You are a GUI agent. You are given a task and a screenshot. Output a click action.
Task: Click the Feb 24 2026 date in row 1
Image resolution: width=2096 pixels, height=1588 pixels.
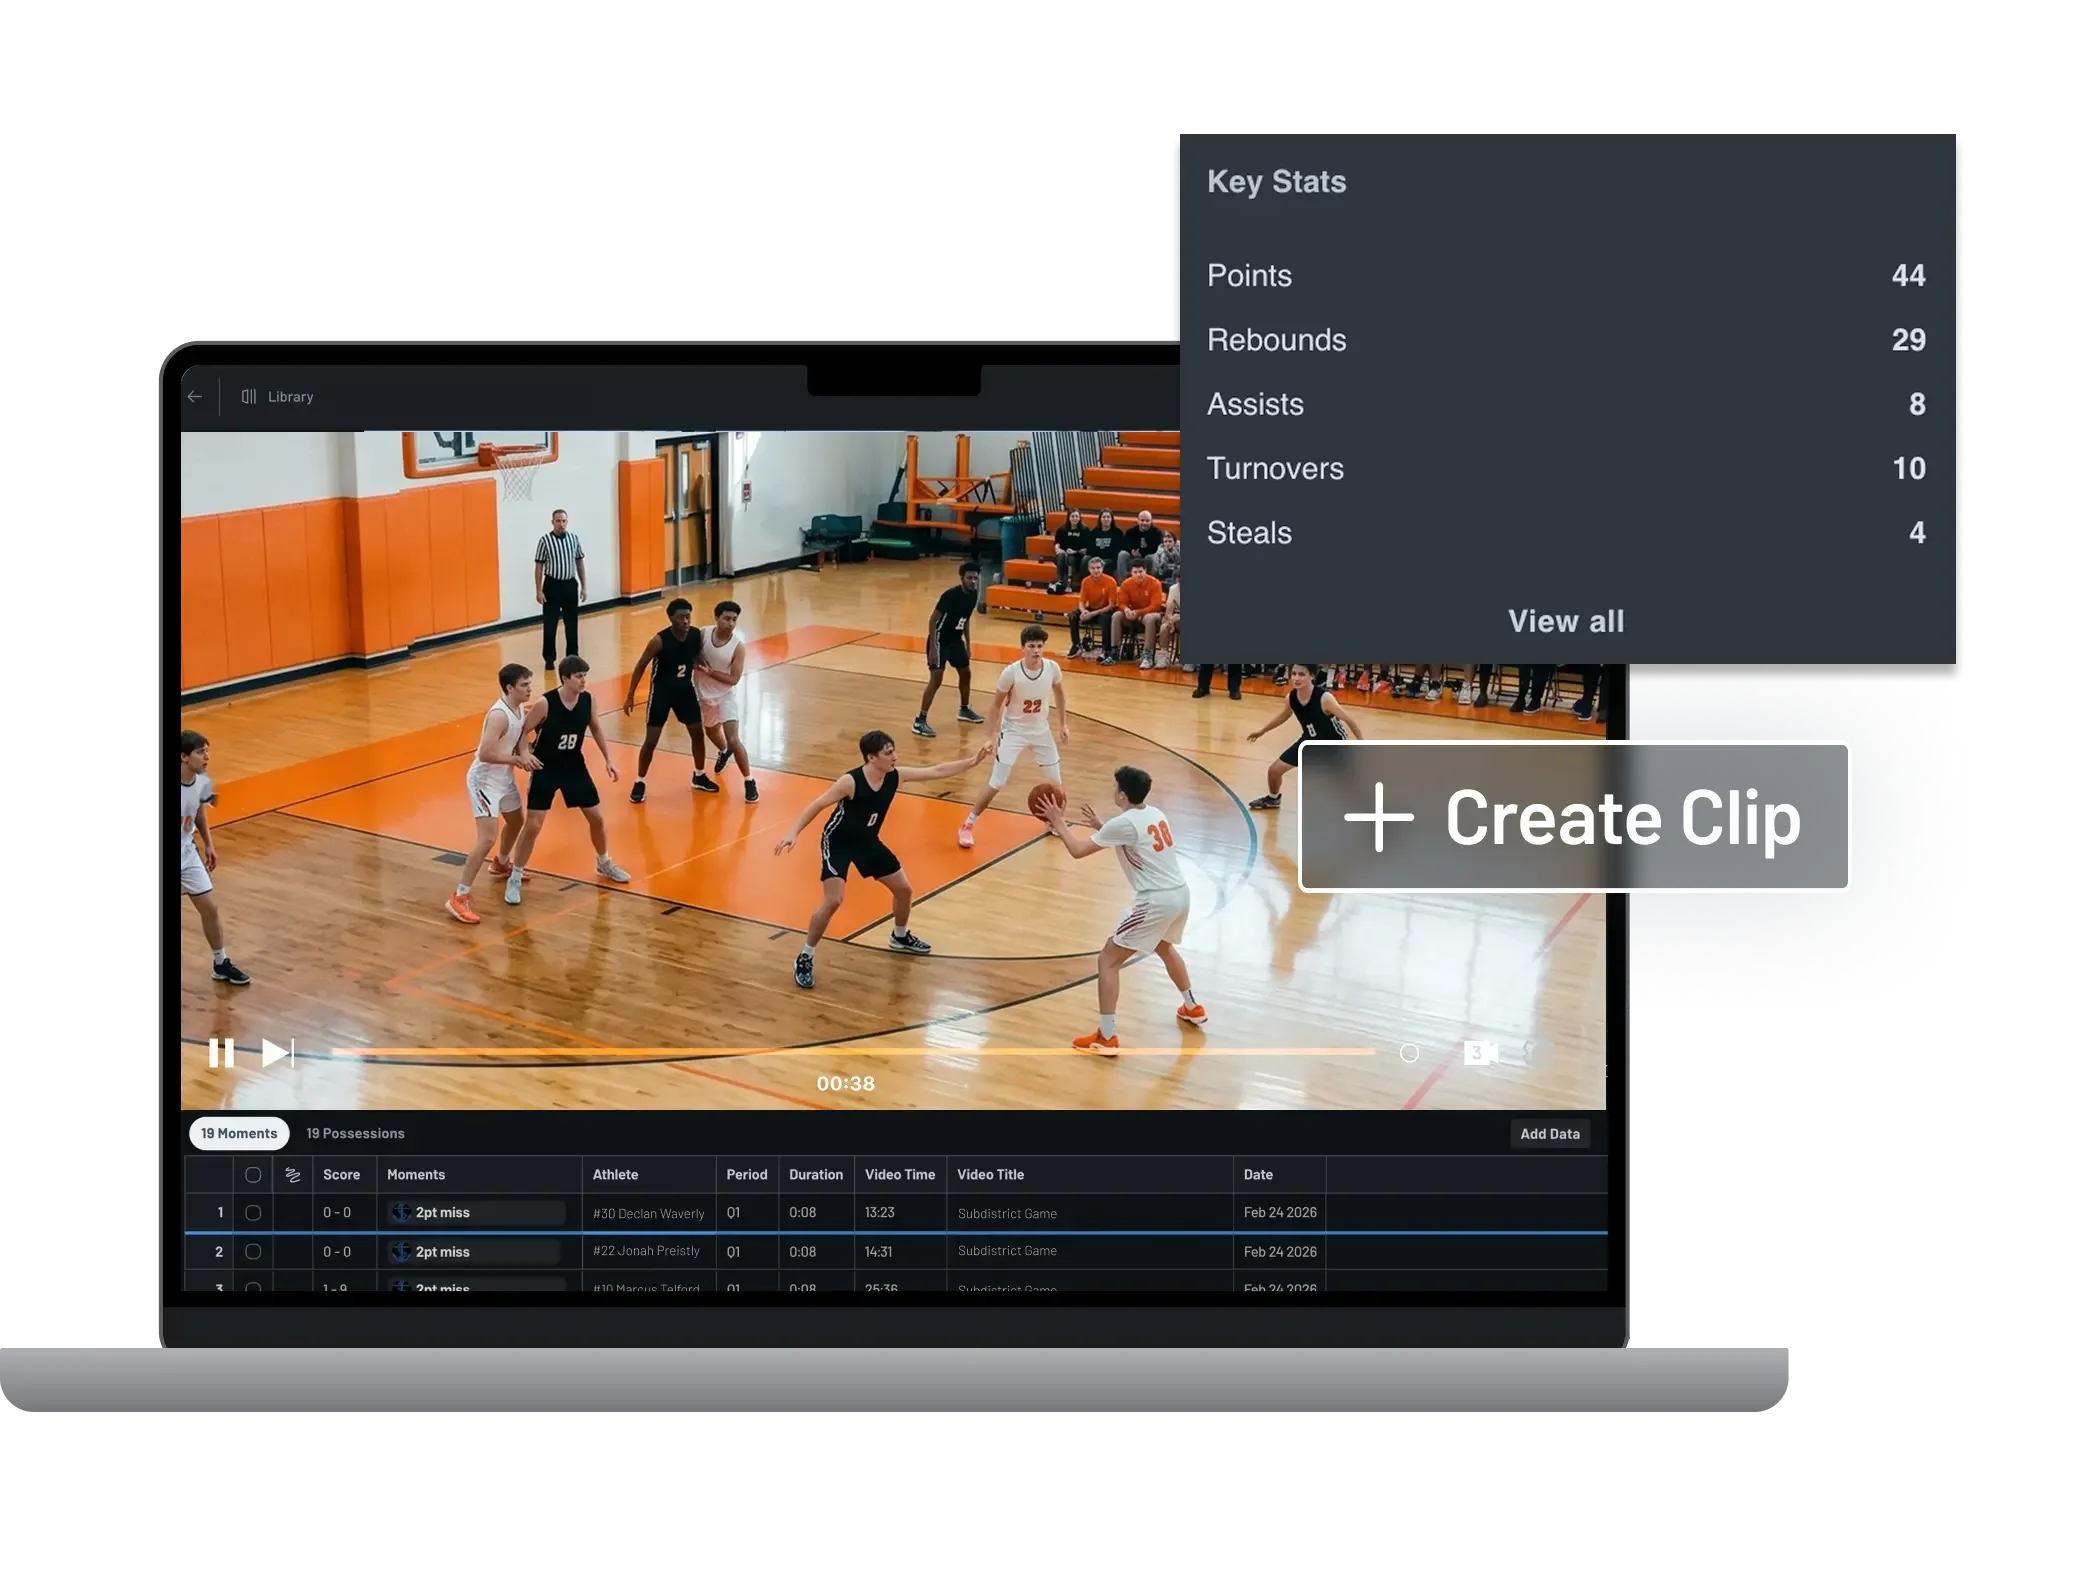pos(1280,1213)
